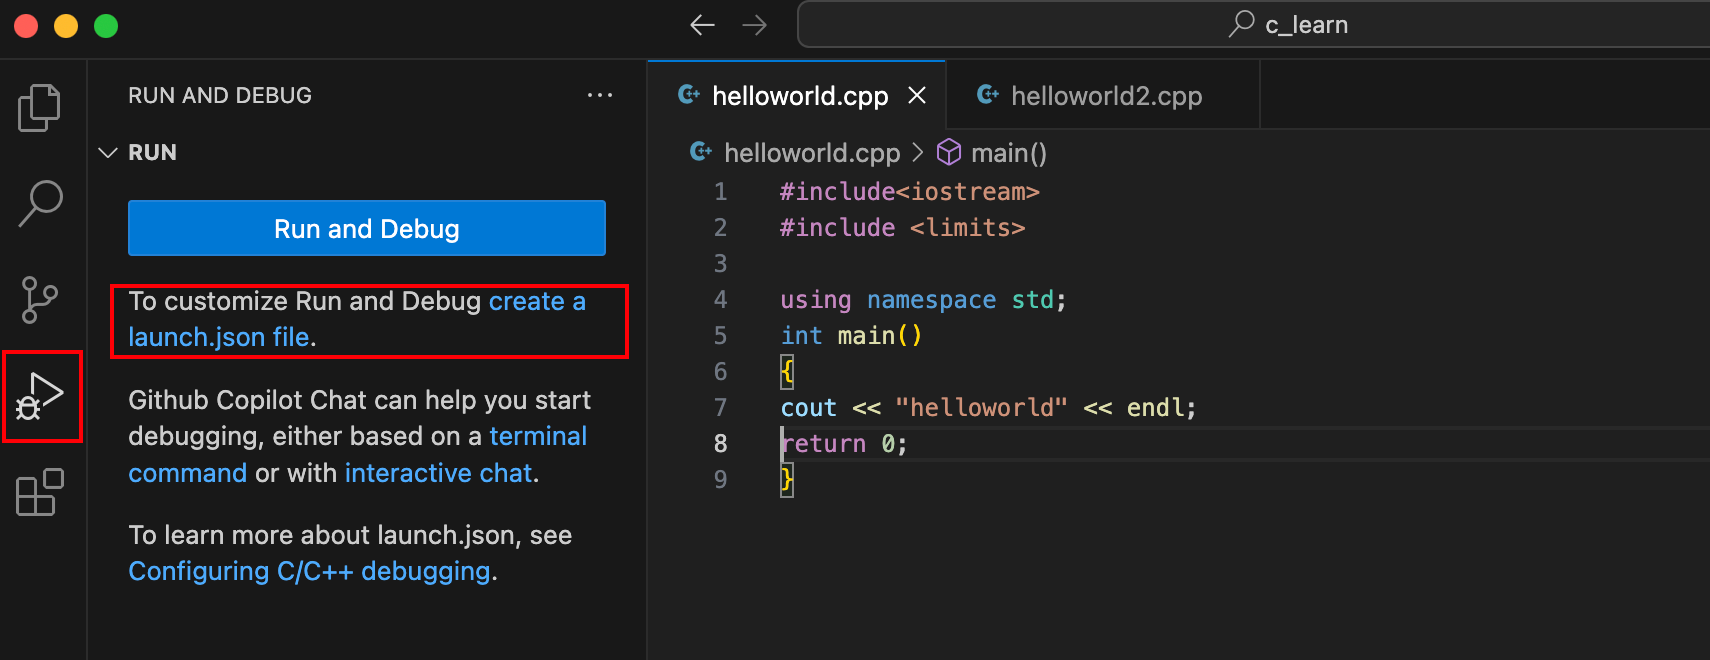Go back with the left arrow
This screenshot has height=660, width=1710.
click(x=703, y=25)
